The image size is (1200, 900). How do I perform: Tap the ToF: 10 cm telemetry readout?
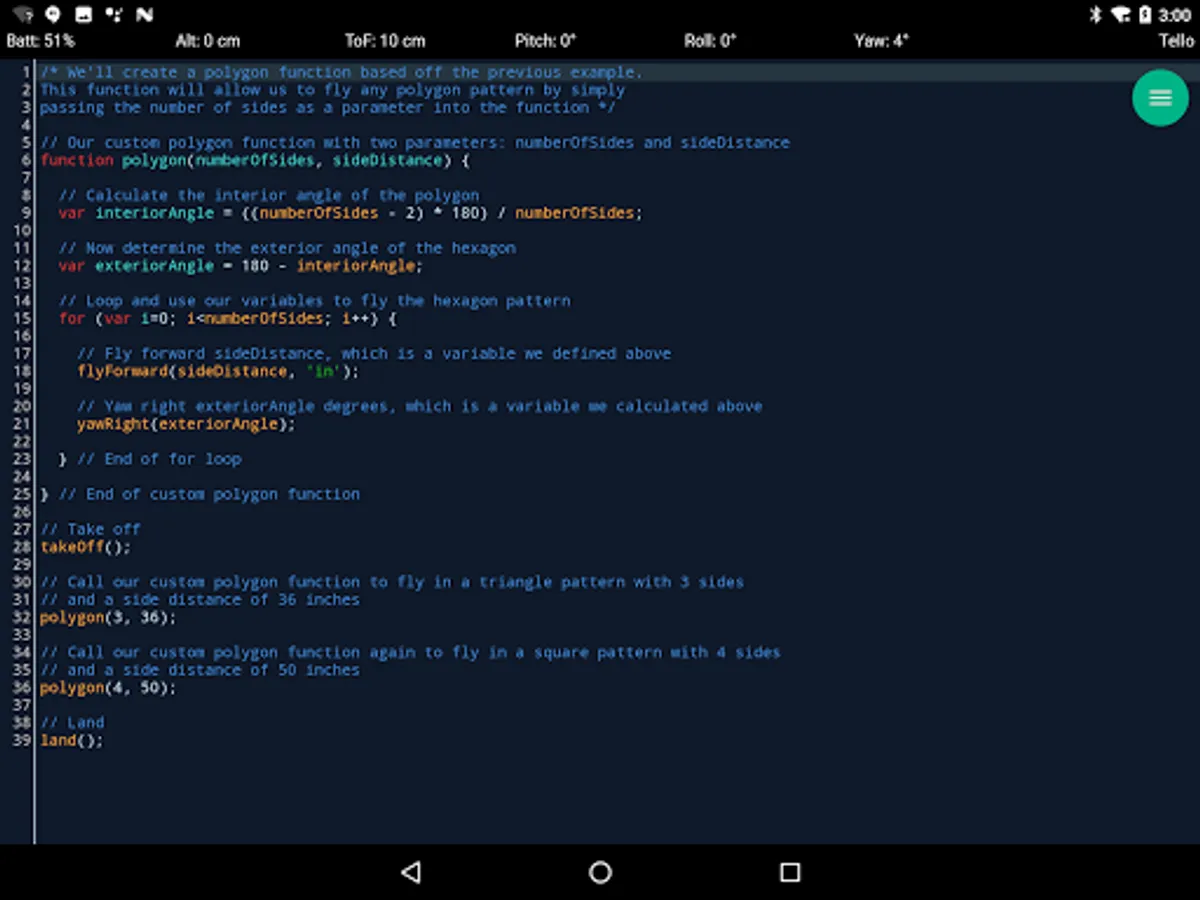tap(385, 41)
